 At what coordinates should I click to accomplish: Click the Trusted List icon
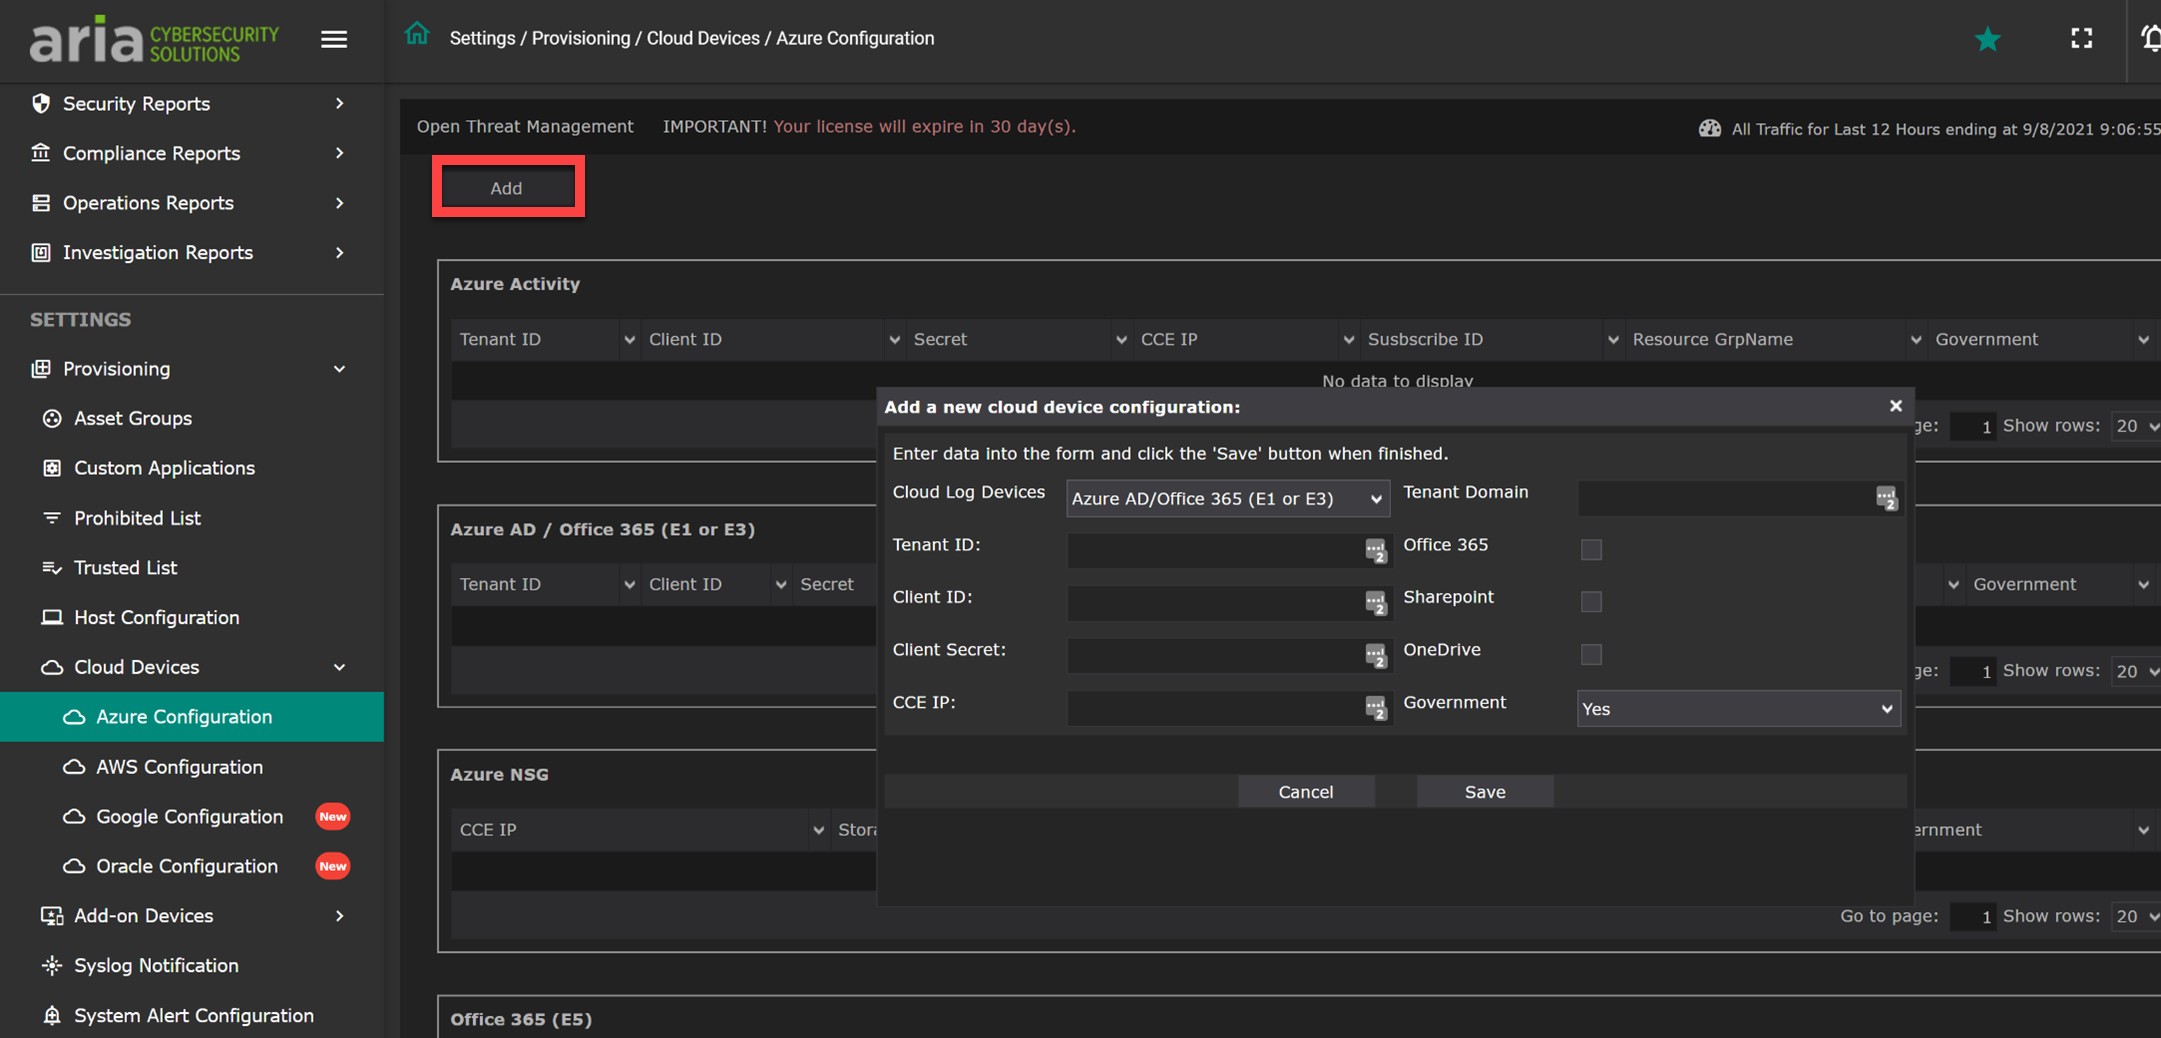pos(52,568)
